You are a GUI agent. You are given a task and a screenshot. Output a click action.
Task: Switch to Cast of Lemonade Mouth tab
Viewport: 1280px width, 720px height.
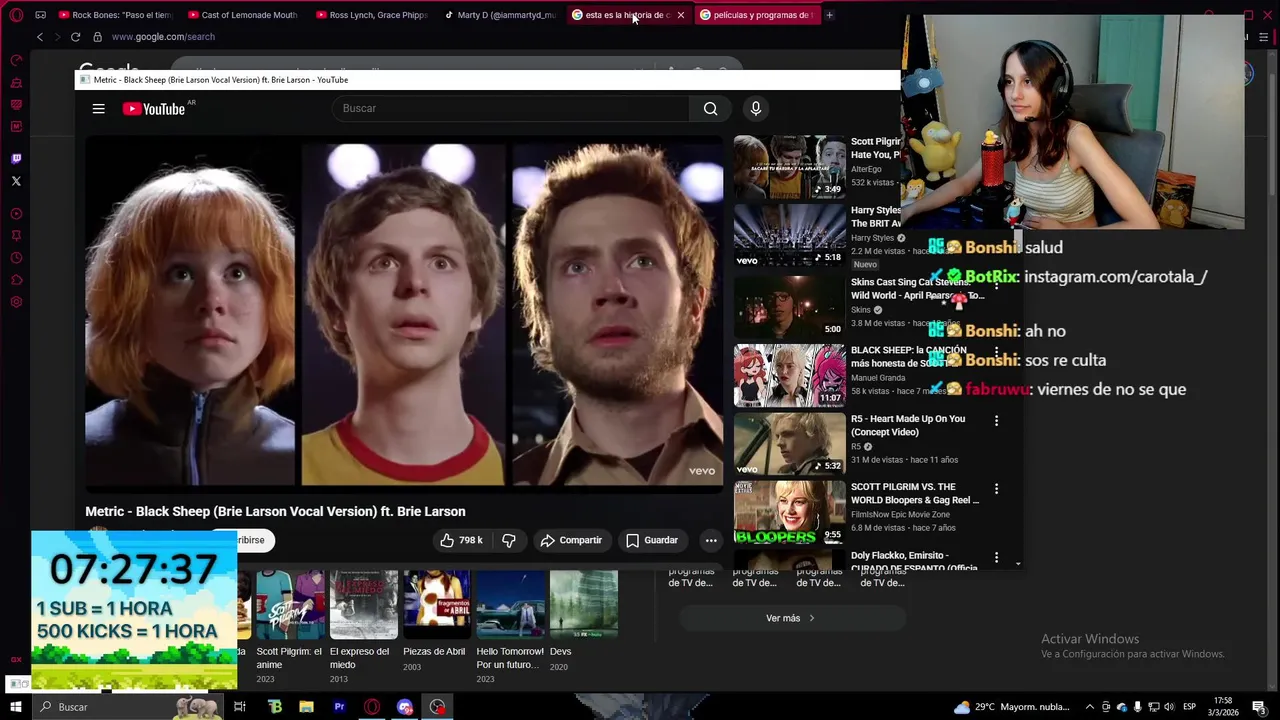click(243, 15)
